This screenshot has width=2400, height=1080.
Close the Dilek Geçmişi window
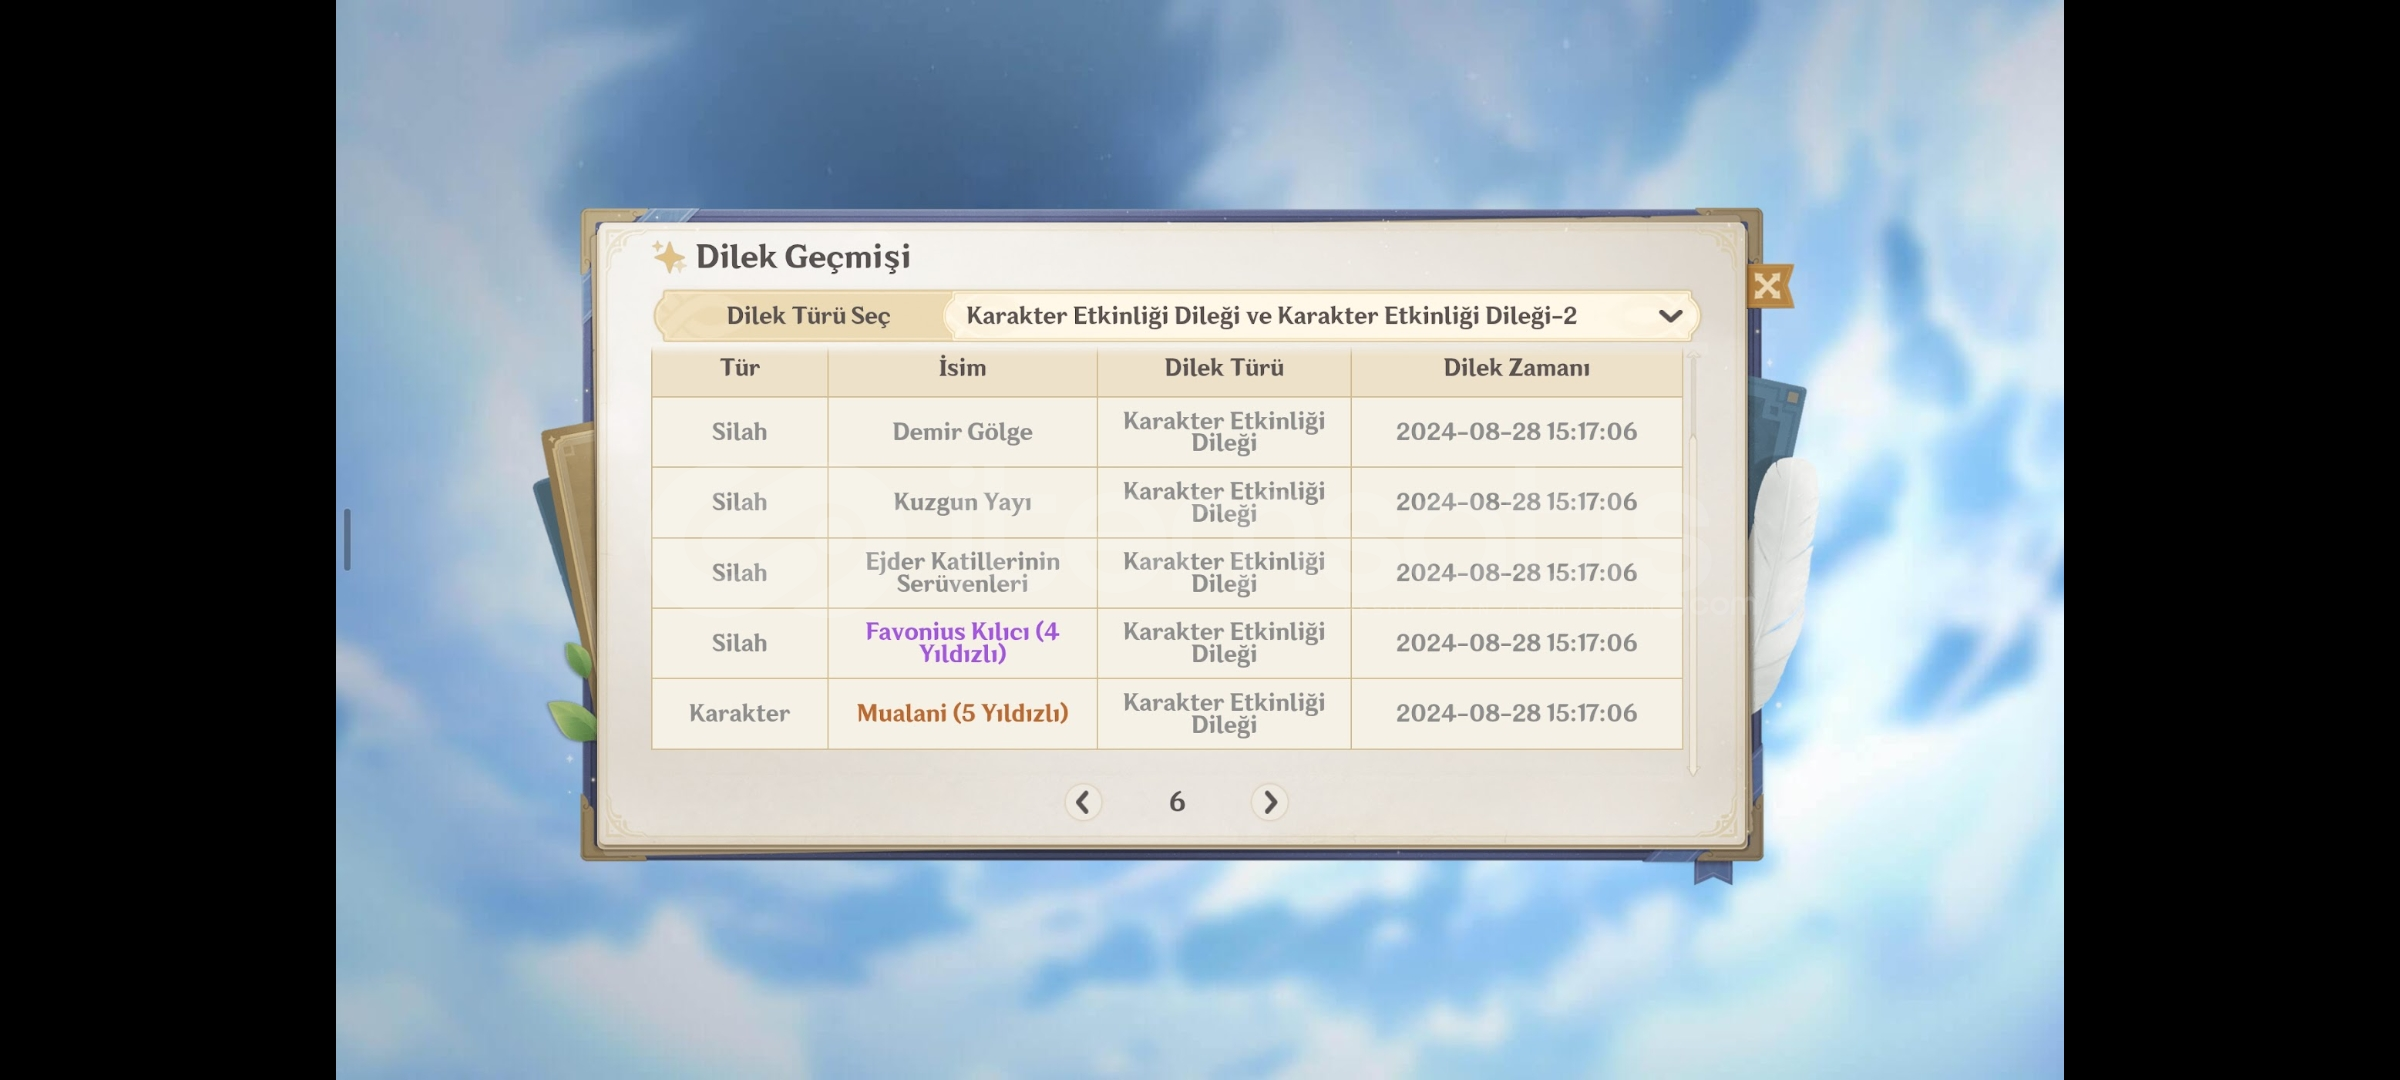coord(1768,286)
